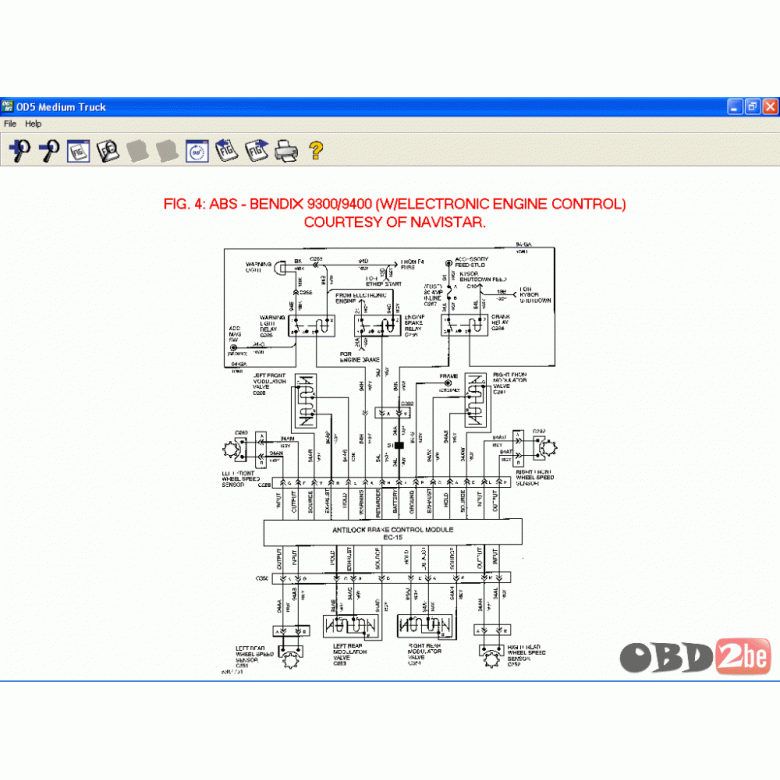Click the Right Rear Wheel Speed Sensor symbol
Screen dimensions: 780x780
tap(492, 657)
